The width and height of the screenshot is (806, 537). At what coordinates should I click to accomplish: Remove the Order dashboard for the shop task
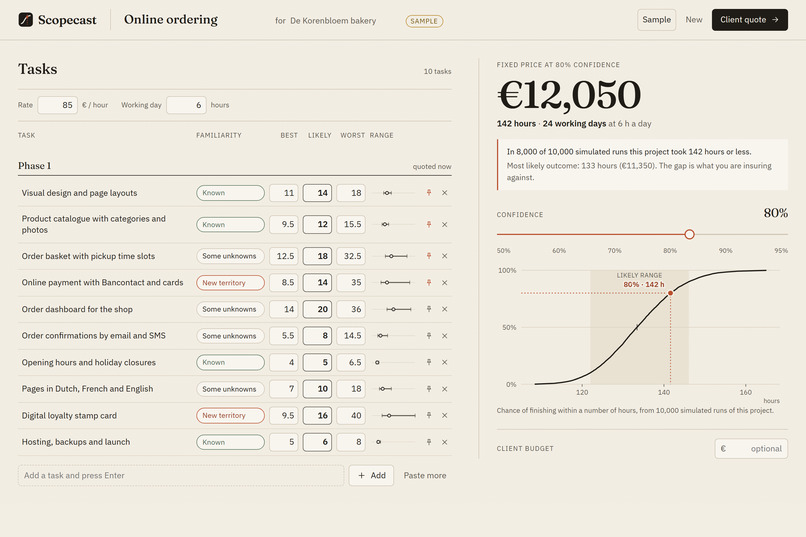(x=445, y=309)
